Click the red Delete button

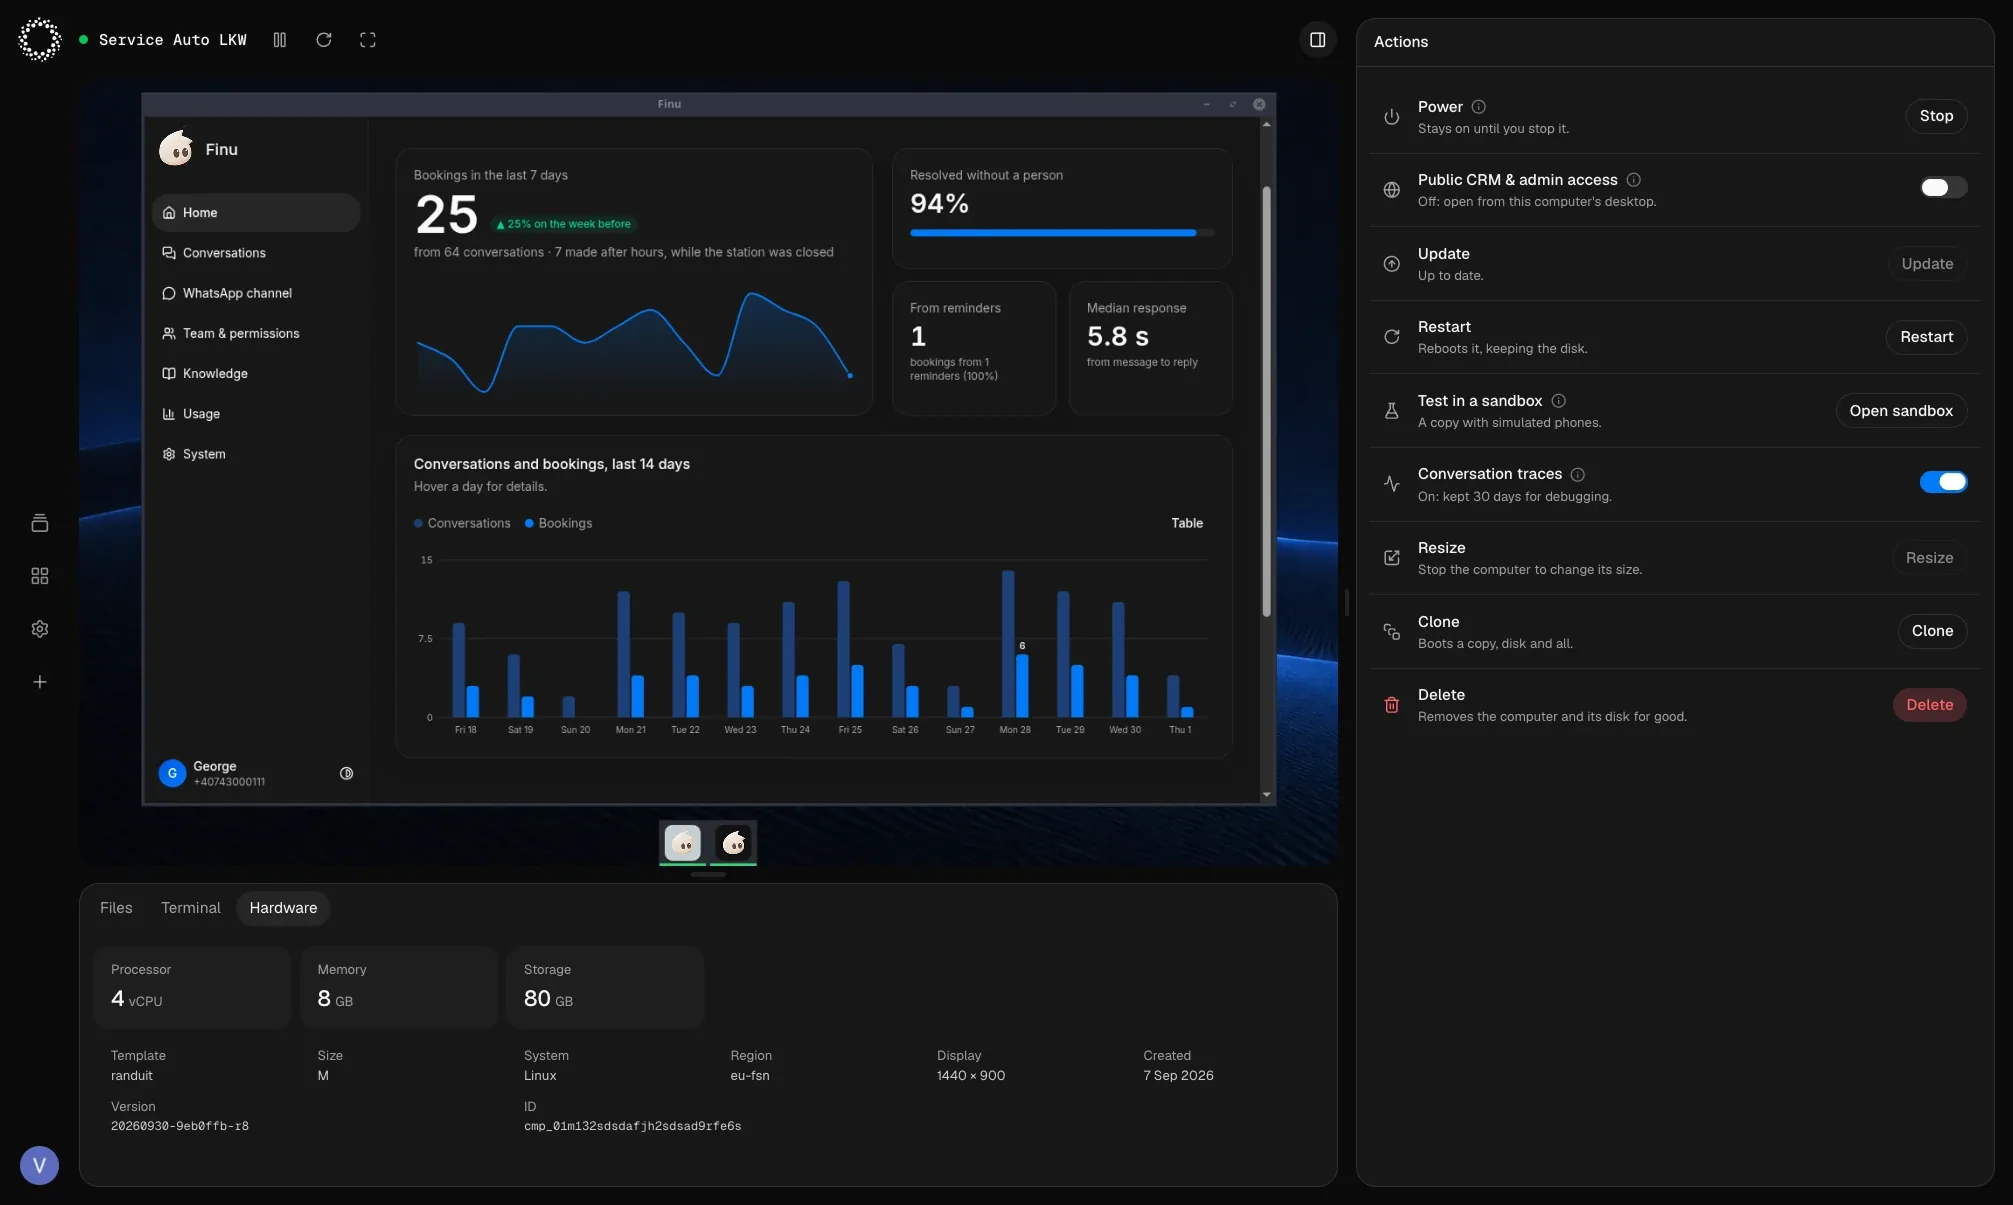pos(1929,705)
